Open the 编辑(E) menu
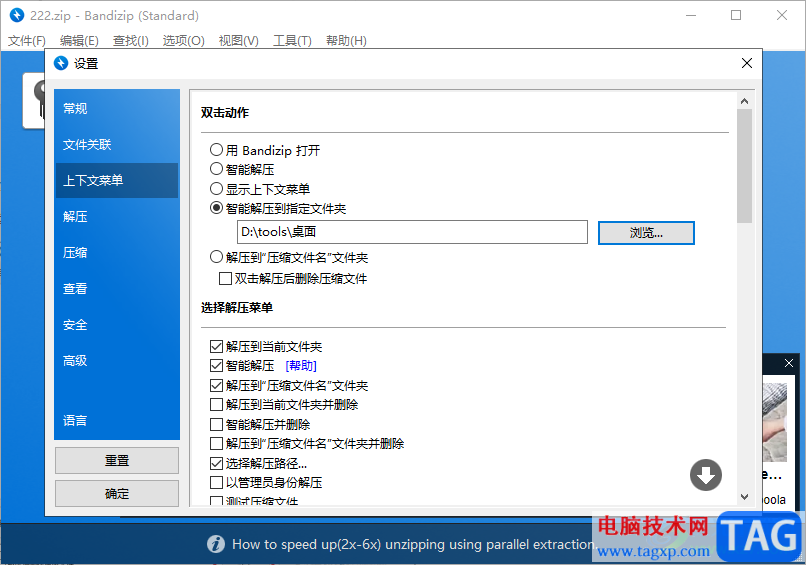Screen dimensions: 806x565 click(x=79, y=41)
